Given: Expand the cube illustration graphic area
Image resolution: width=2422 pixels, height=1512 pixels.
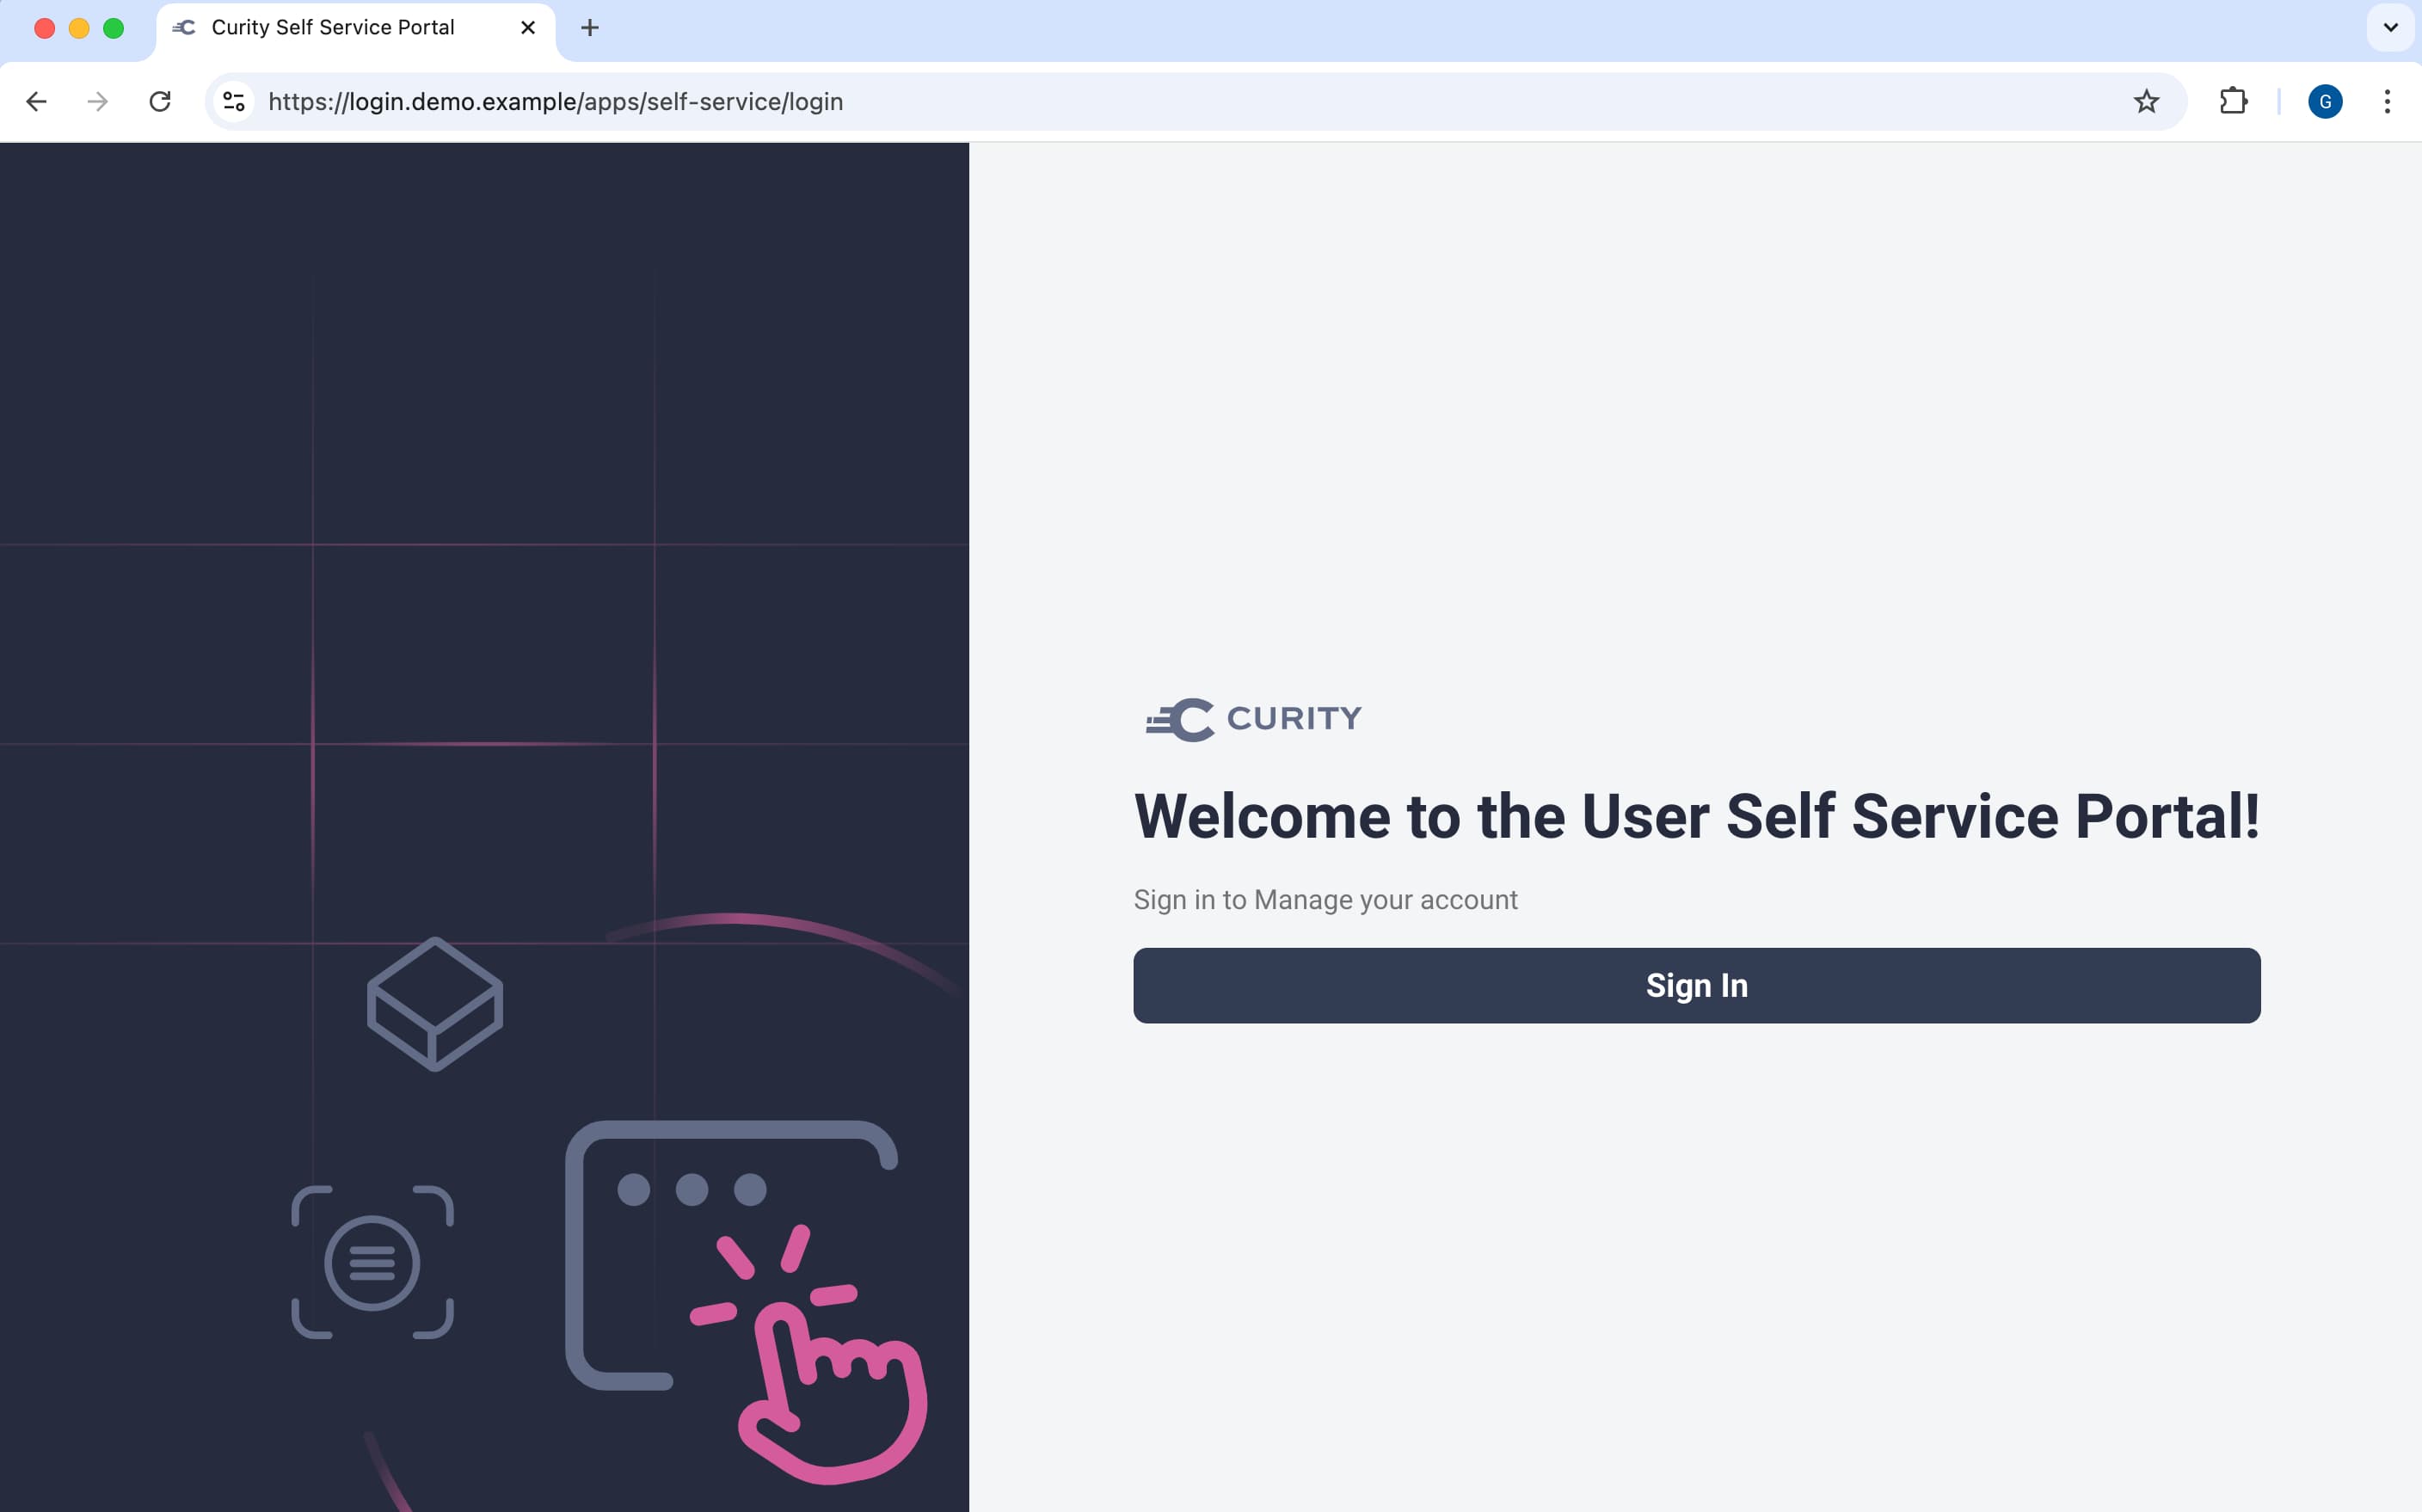Looking at the screenshot, I should (x=434, y=1003).
